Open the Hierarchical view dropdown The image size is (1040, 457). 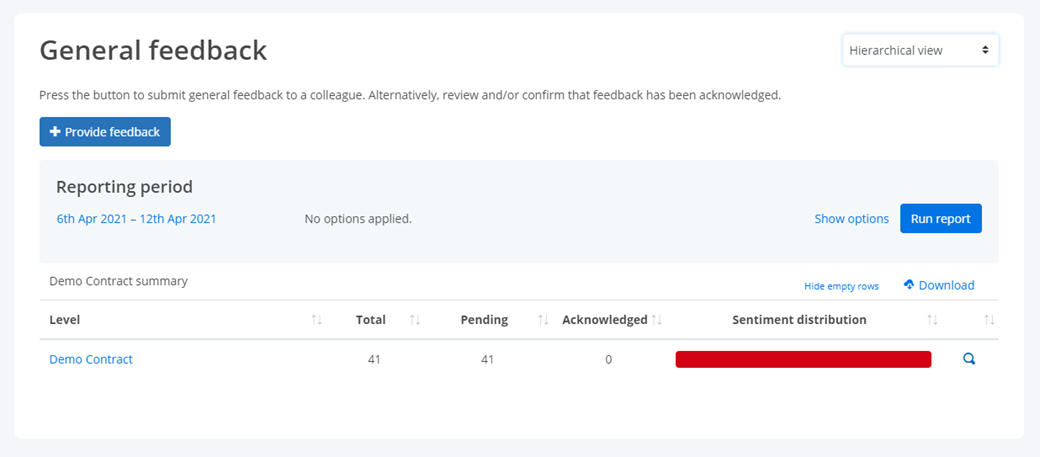click(920, 50)
